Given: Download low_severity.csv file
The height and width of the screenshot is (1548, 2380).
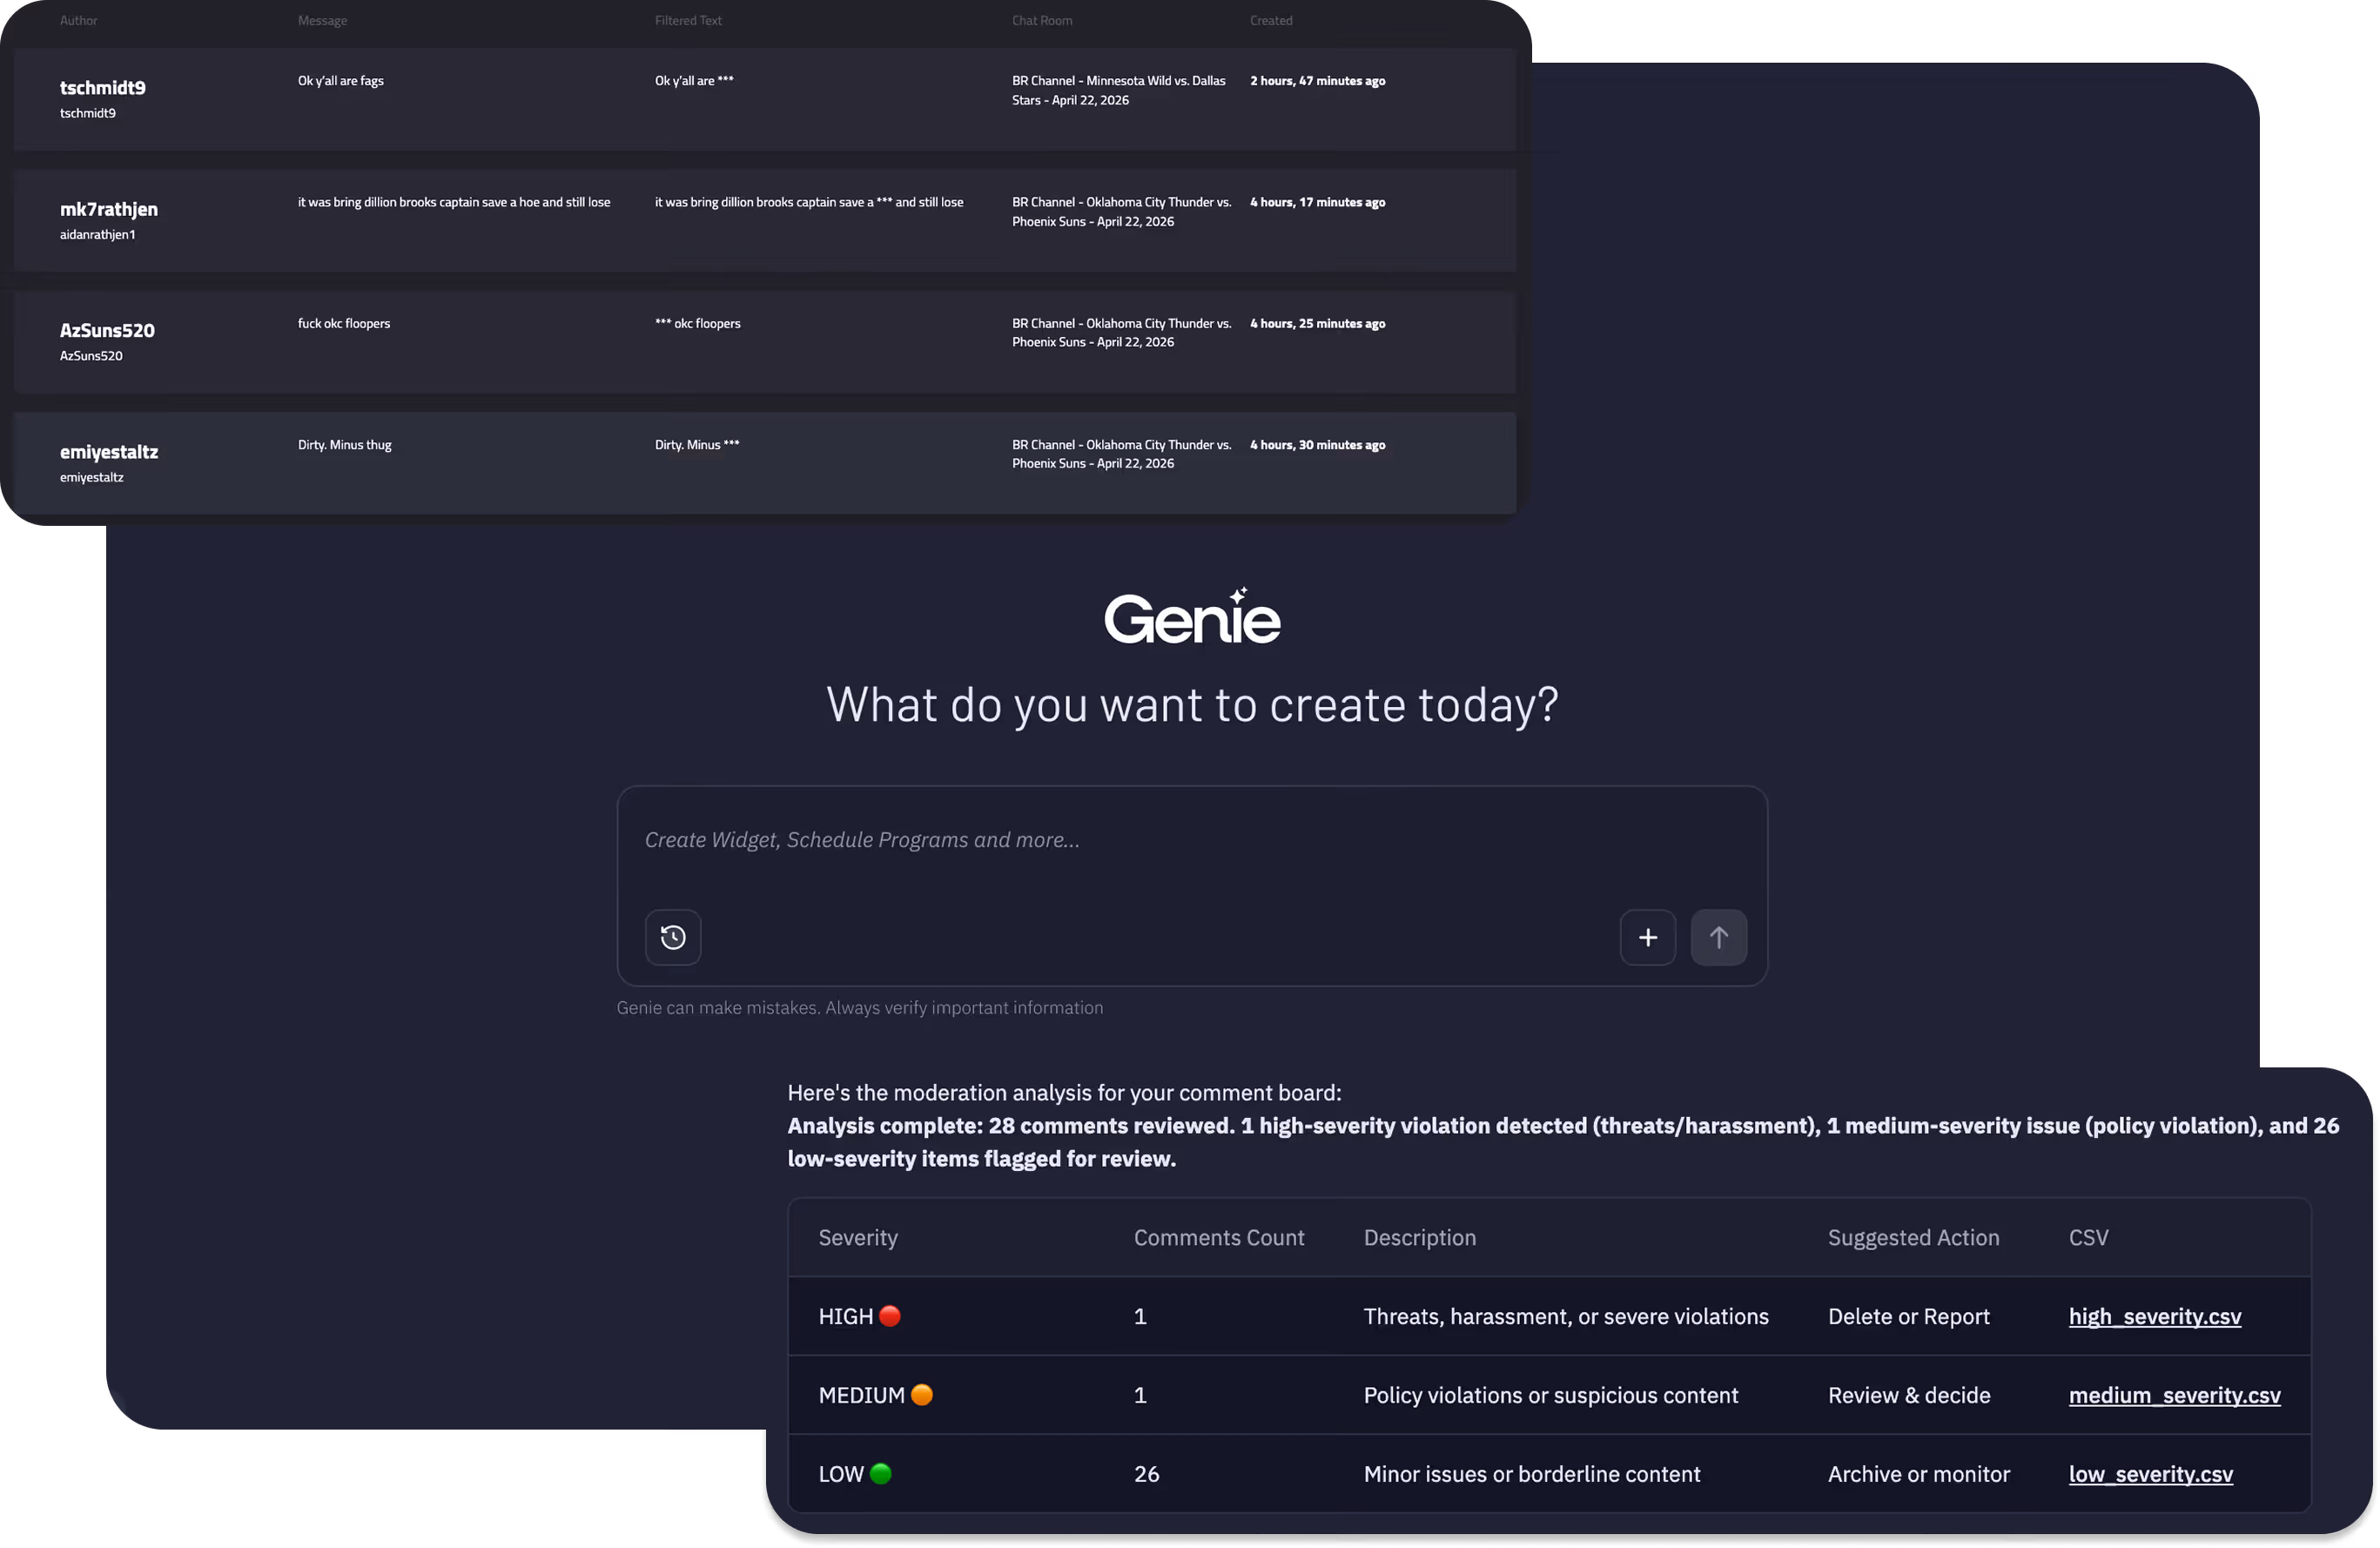Looking at the screenshot, I should pyautogui.click(x=2150, y=1474).
